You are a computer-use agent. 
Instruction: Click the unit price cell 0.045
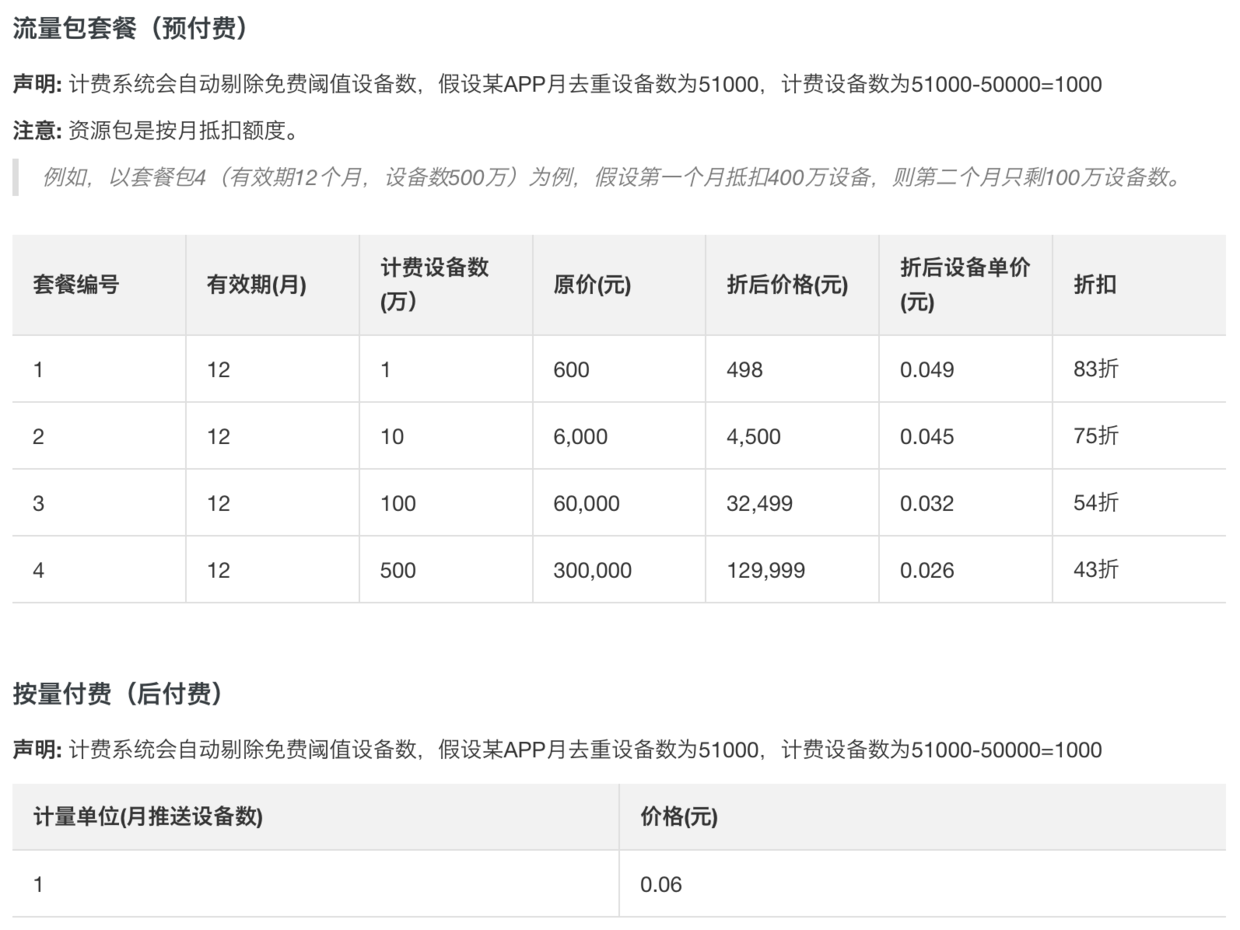click(966, 436)
